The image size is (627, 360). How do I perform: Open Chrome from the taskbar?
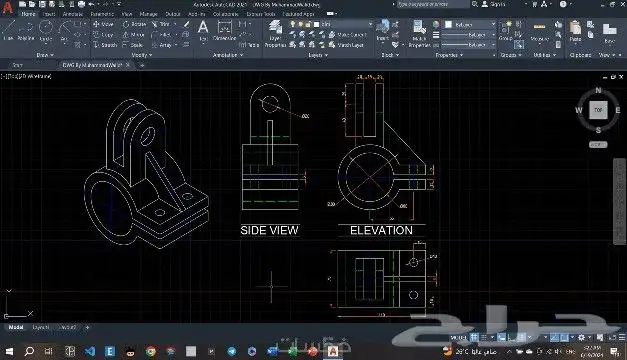(151, 352)
